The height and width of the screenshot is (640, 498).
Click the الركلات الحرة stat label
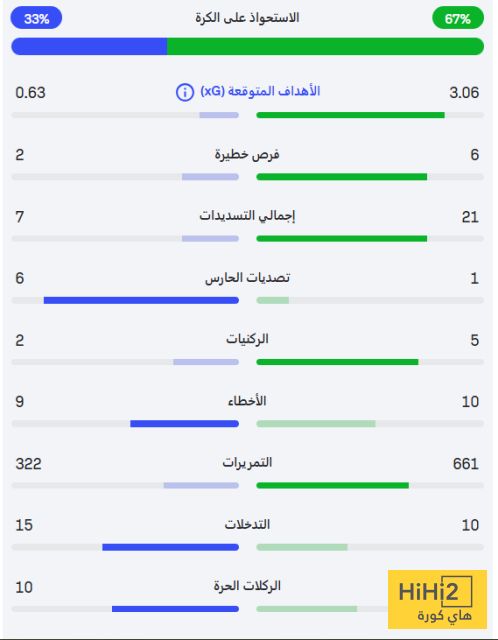(247, 586)
